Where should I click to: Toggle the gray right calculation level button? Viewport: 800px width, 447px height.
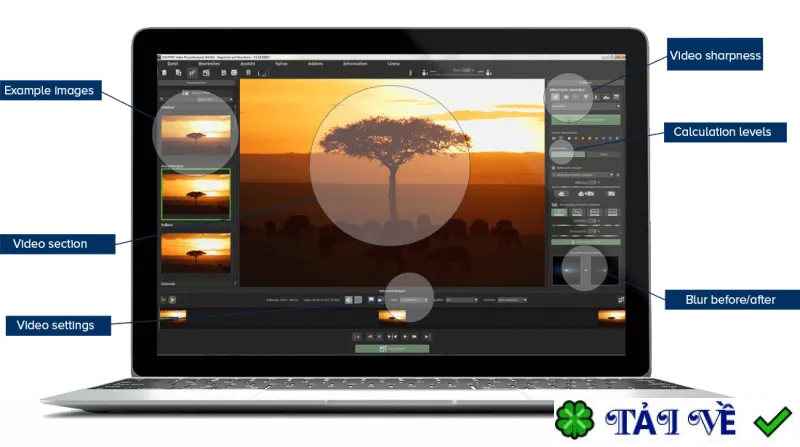[x=604, y=154]
